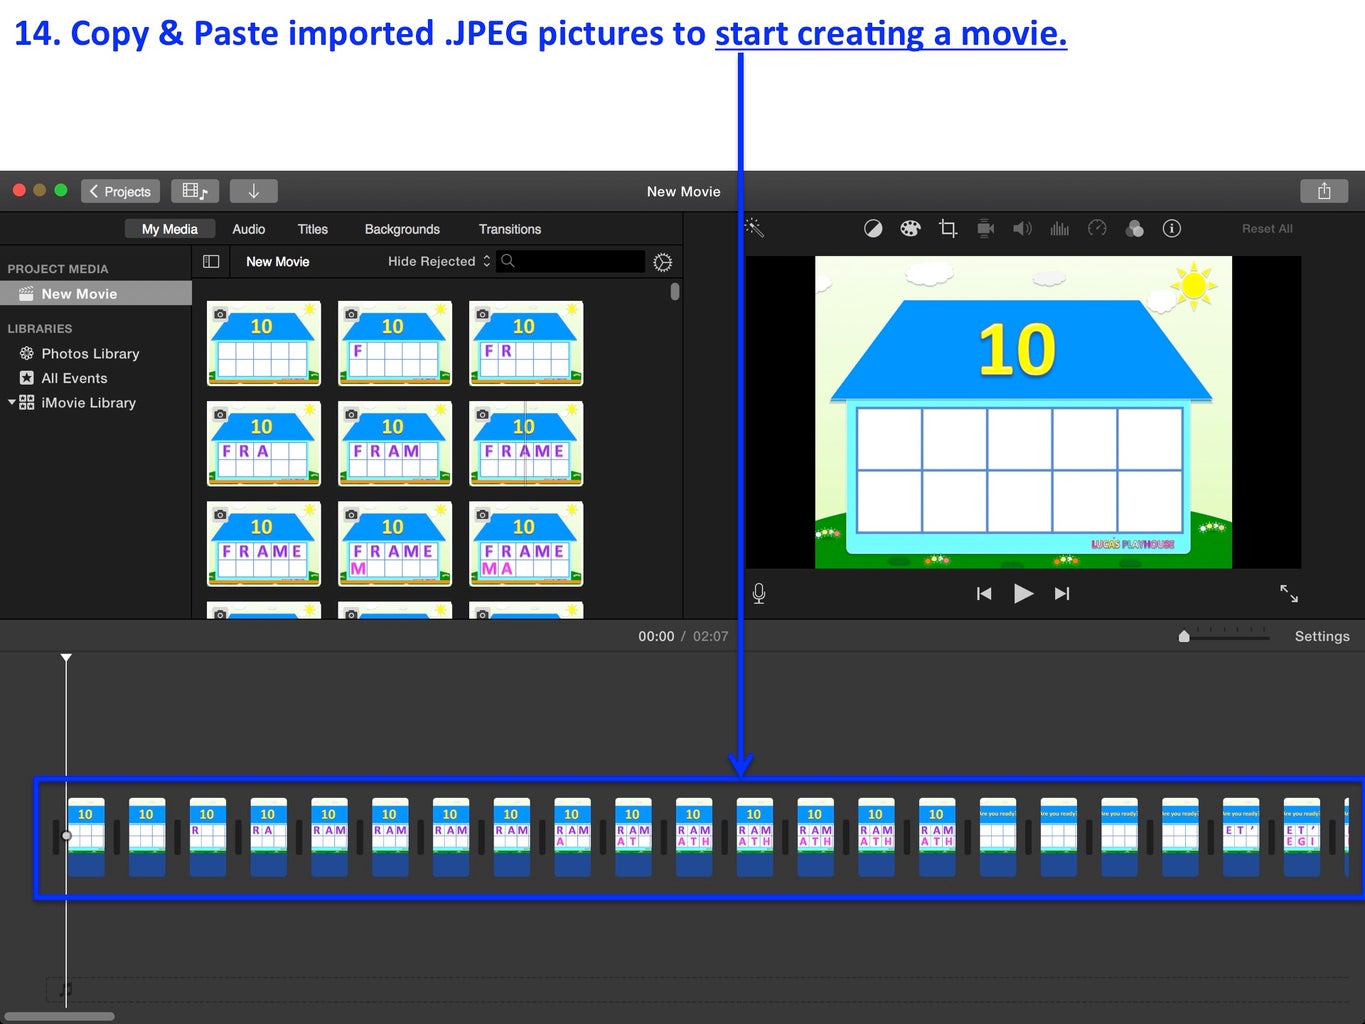This screenshot has width=1365, height=1024.
Task: Switch to the Audio tab
Action: (248, 228)
